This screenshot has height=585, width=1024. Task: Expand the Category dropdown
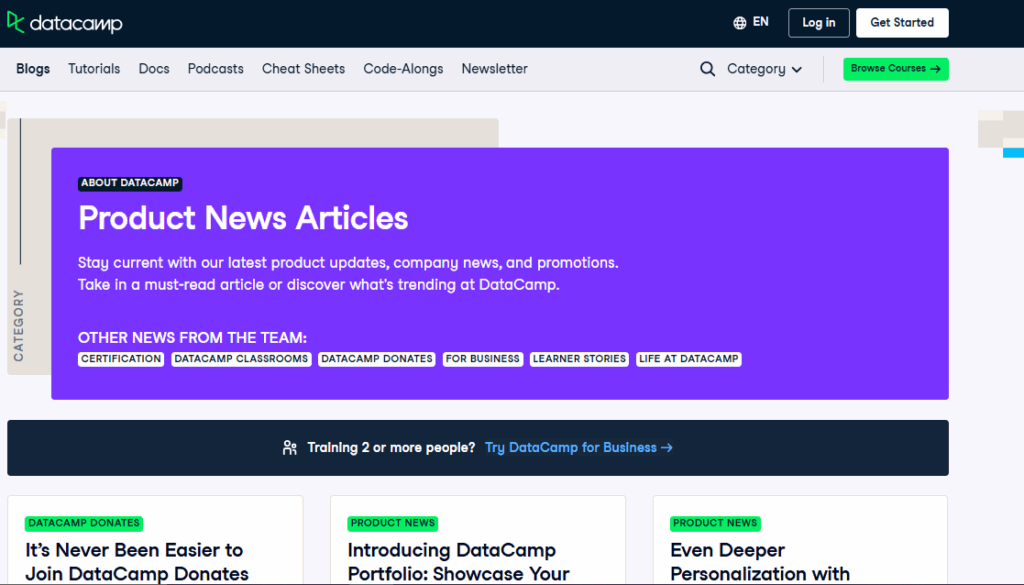764,69
